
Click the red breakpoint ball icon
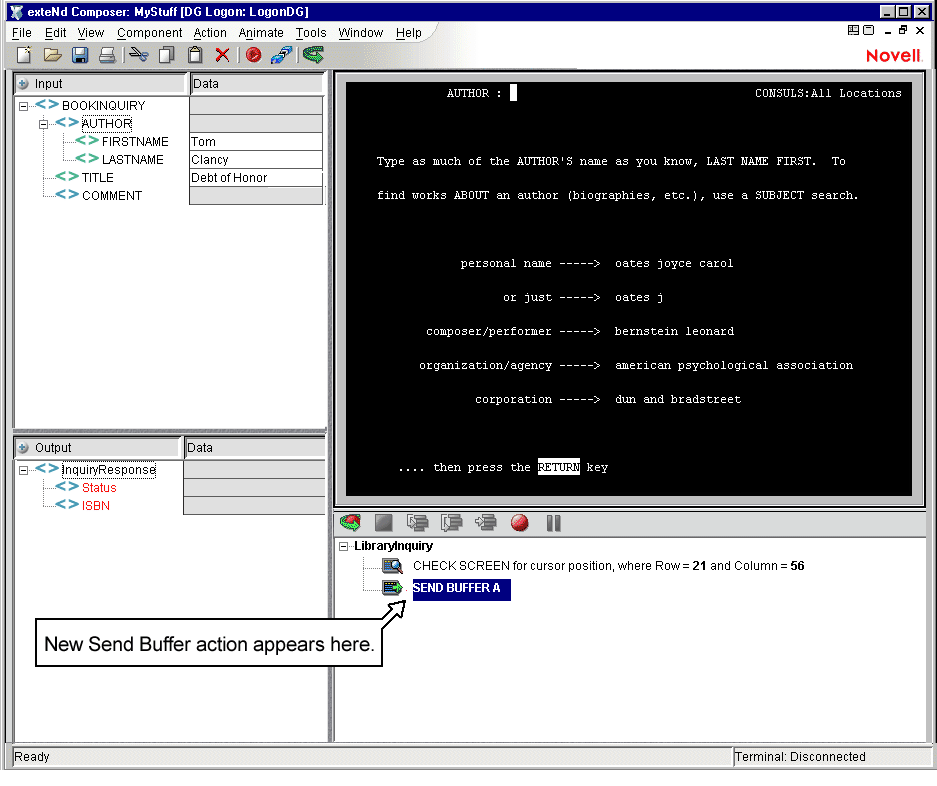pos(519,522)
